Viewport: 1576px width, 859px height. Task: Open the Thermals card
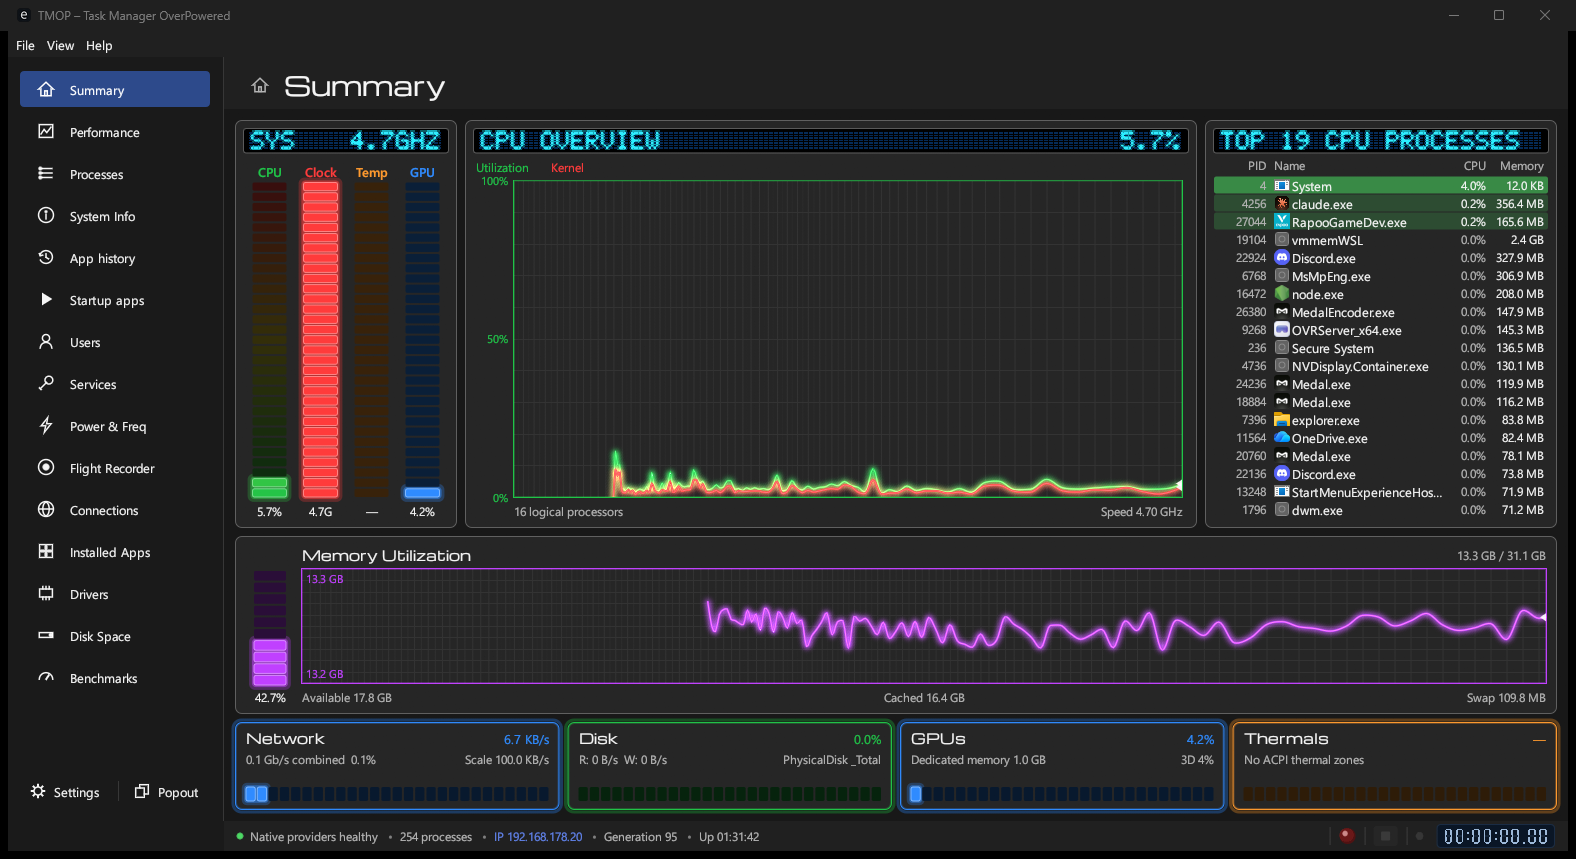tap(1394, 766)
